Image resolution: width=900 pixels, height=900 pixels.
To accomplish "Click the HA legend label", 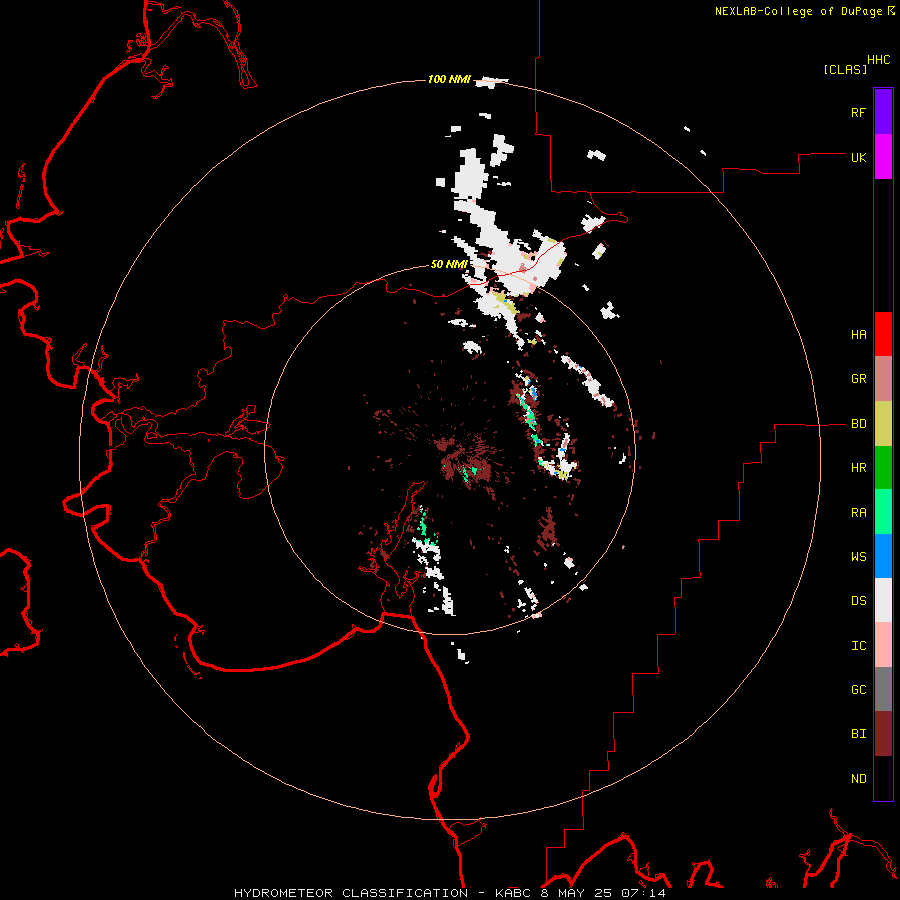I will 858,335.
